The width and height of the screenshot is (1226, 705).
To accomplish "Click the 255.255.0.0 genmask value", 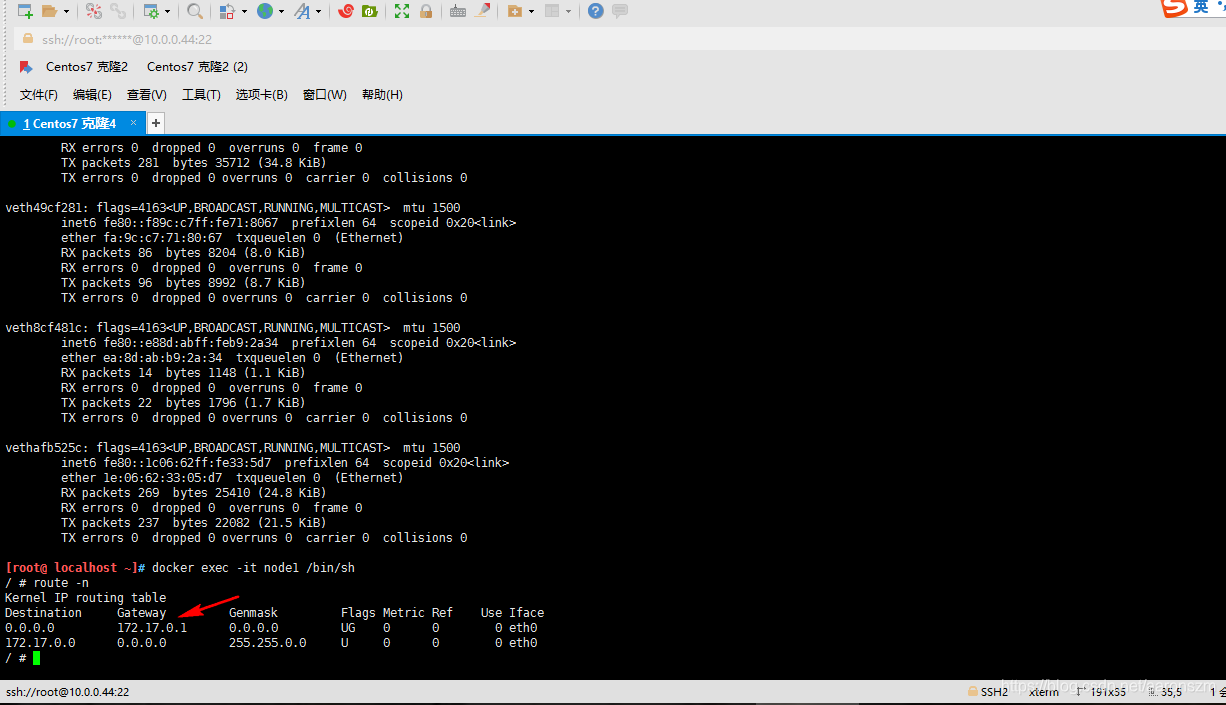I will coord(267,643).
